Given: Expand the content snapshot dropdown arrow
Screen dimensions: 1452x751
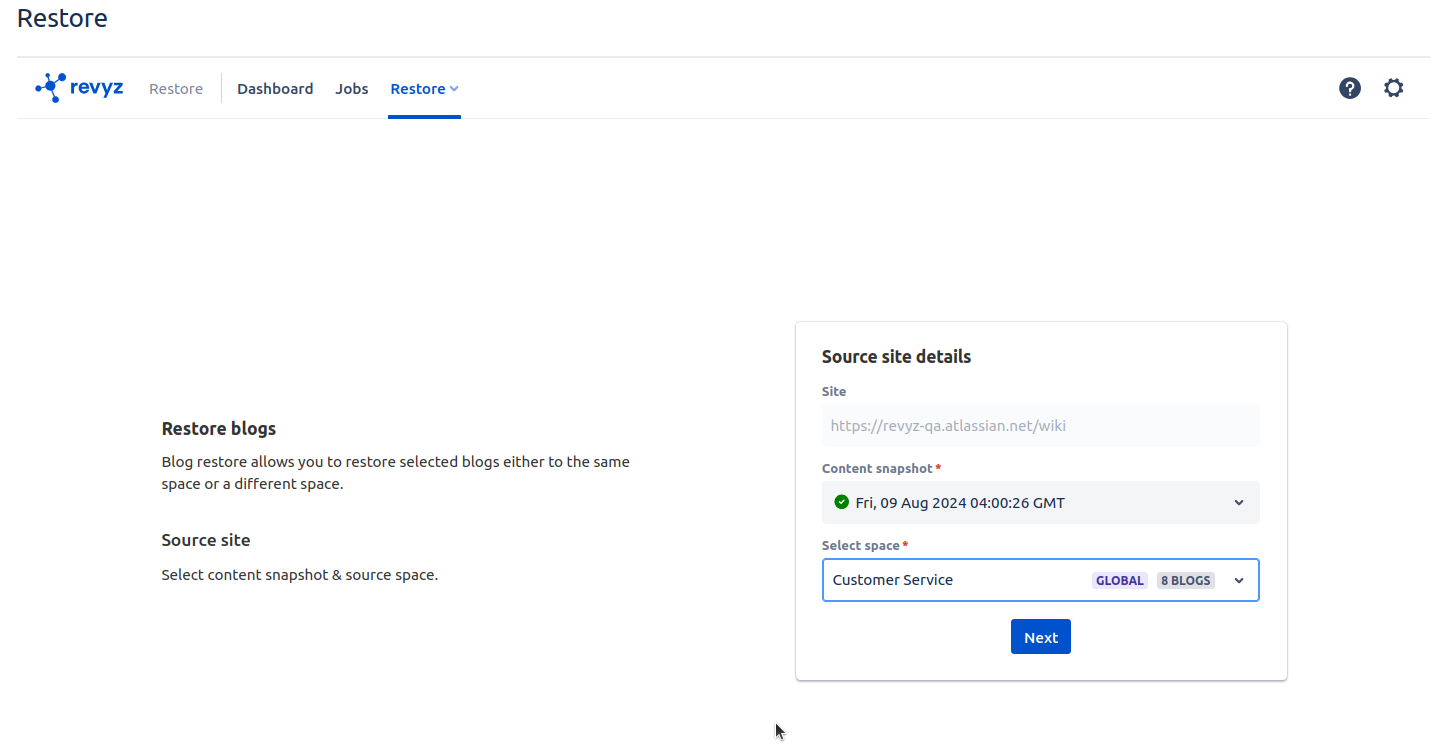Looking at the screenshot, I should (1239, 502).
